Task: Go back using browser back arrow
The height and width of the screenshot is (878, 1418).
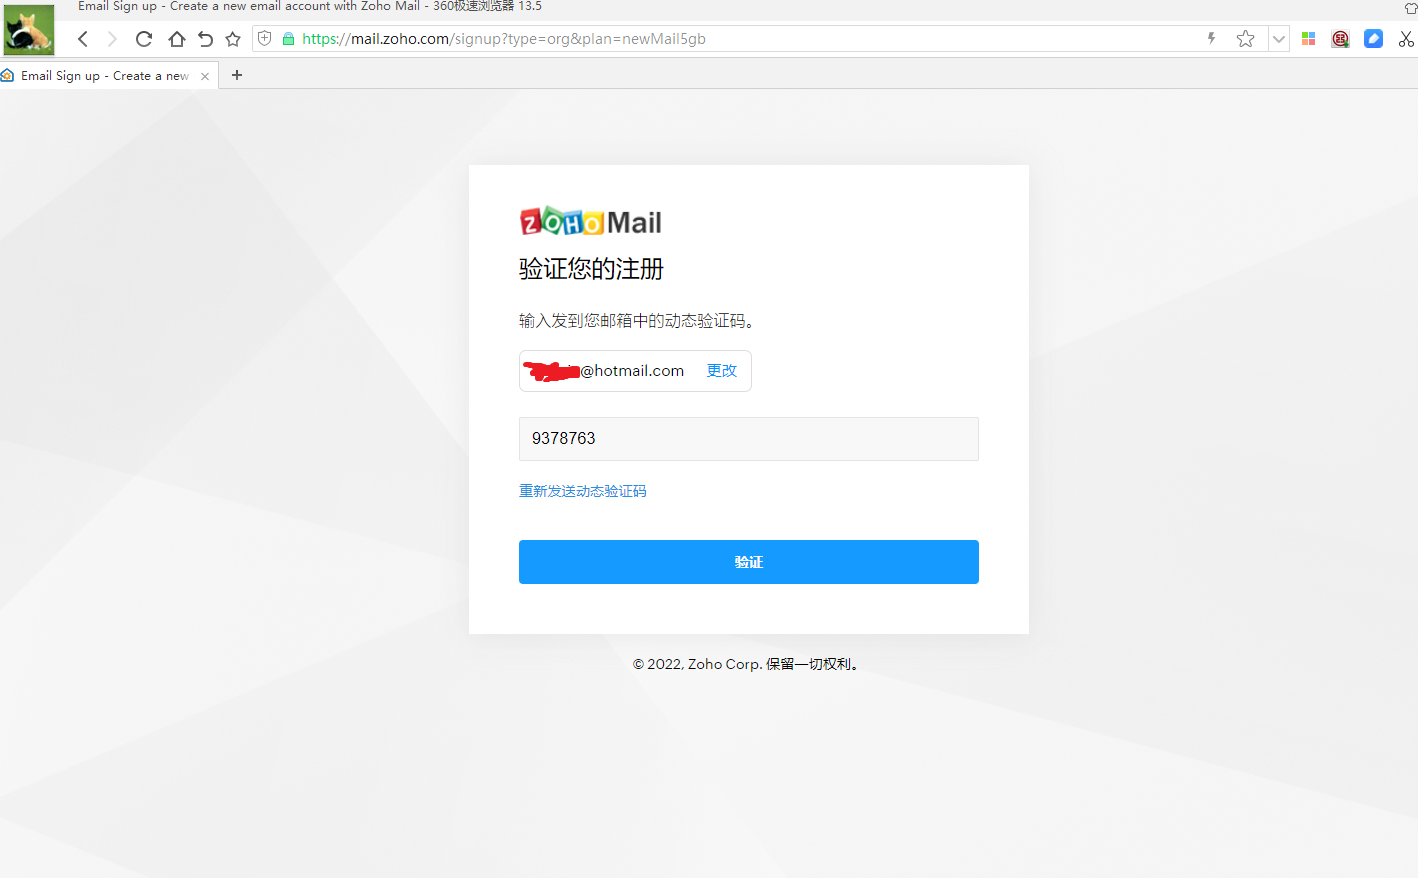Action: pos(83,39)
